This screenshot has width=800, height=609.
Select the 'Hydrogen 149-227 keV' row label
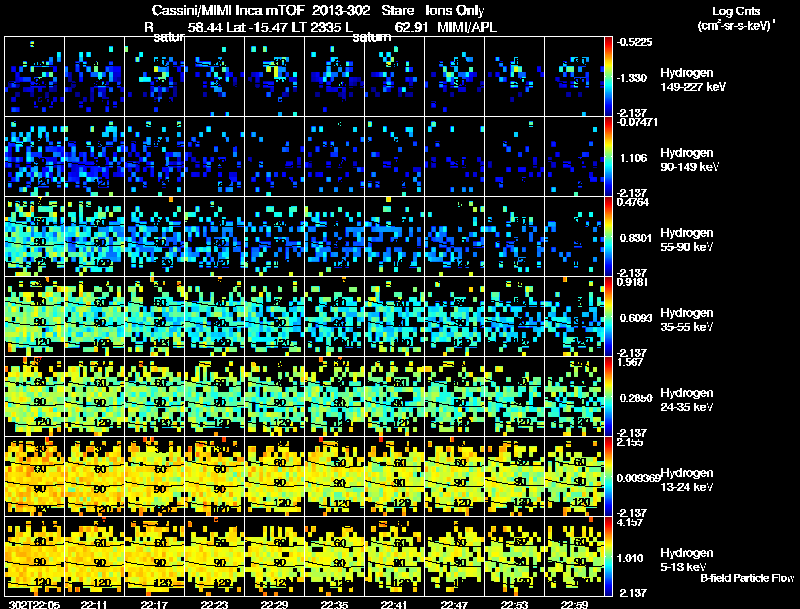coord(692,80)
